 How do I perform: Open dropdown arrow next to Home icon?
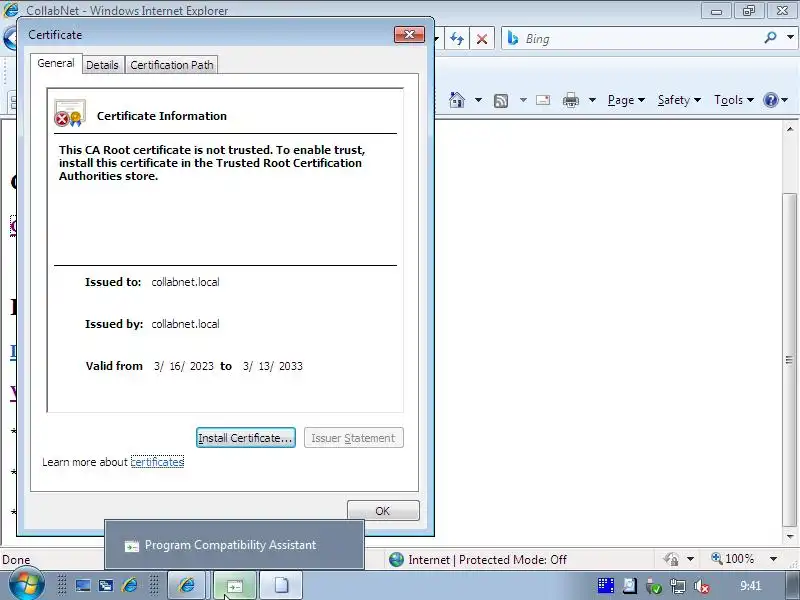478,100
